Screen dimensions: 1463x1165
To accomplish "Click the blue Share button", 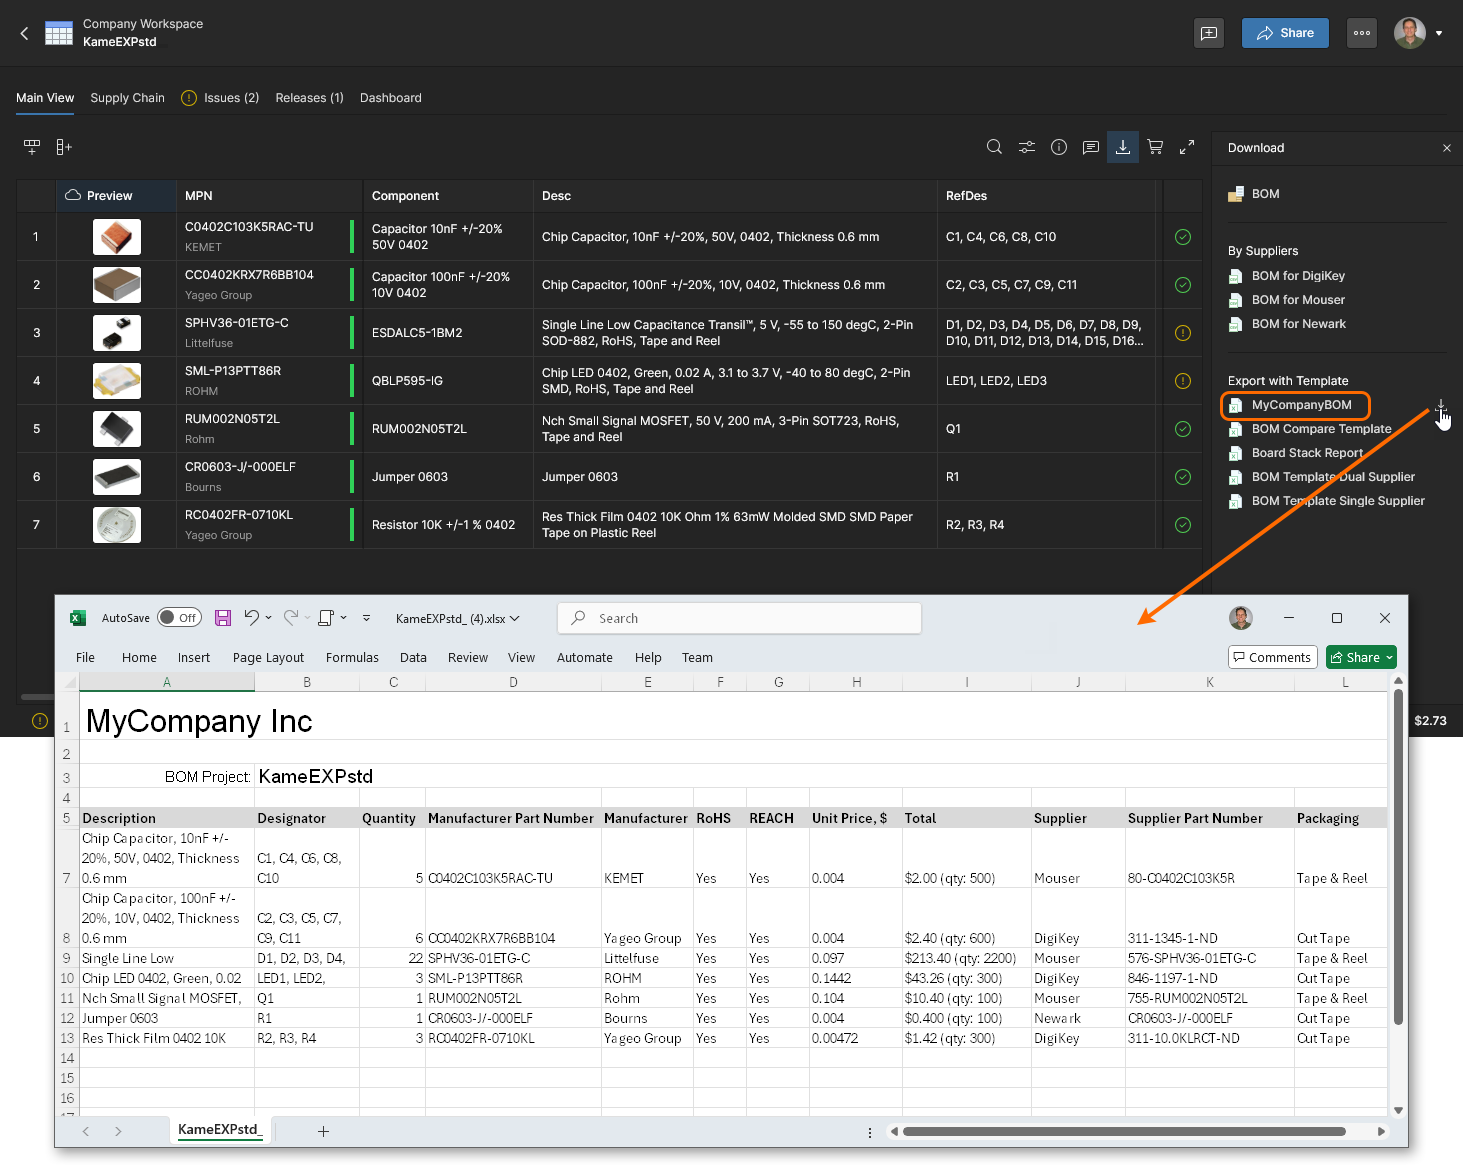I will tap(1285, 33).
